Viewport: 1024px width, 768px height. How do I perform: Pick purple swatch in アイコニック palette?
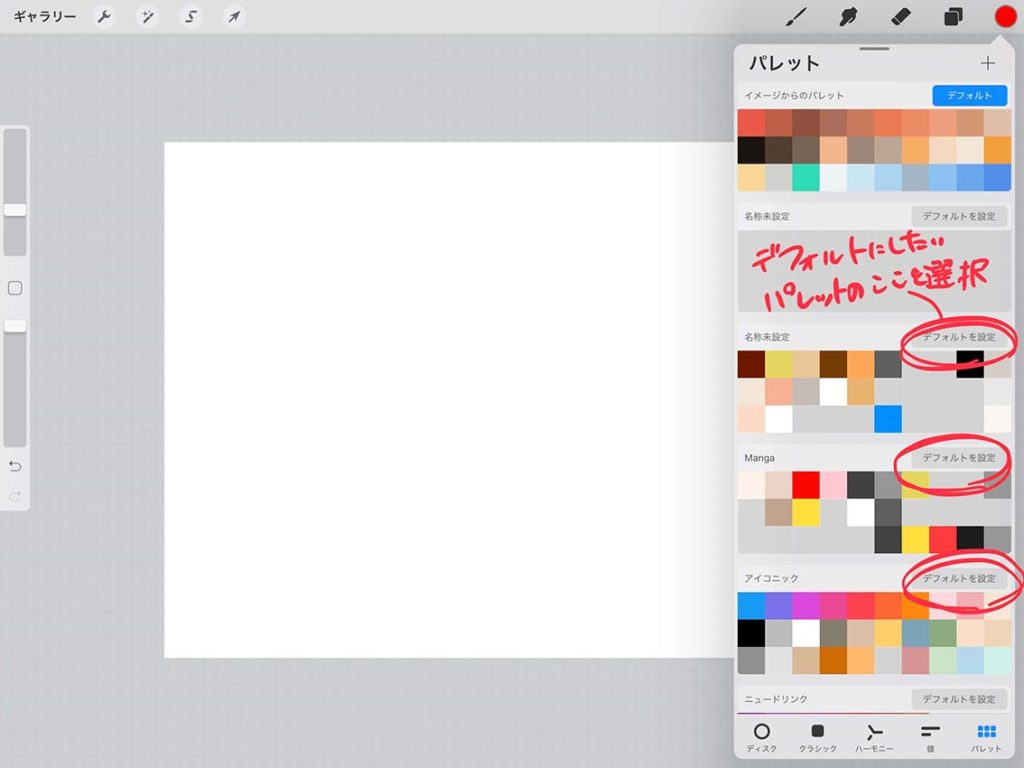pos(778,606)
